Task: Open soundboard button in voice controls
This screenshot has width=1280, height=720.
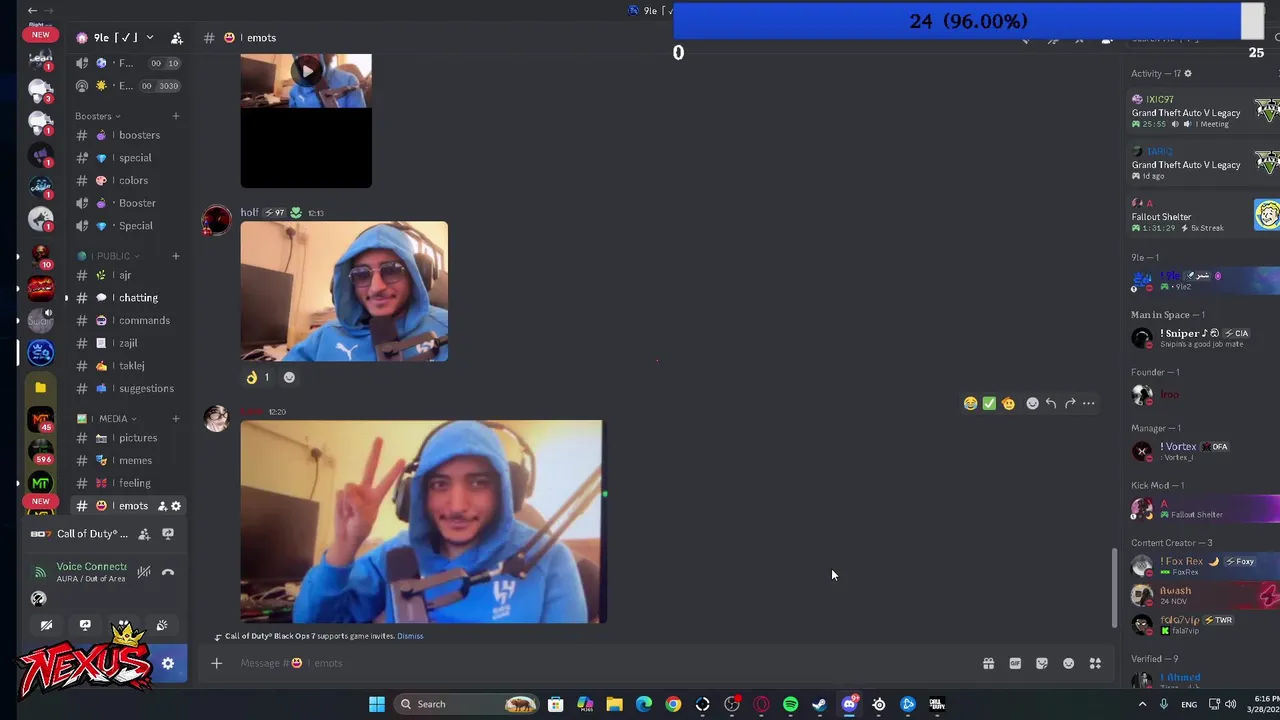Action: (162, 625)
